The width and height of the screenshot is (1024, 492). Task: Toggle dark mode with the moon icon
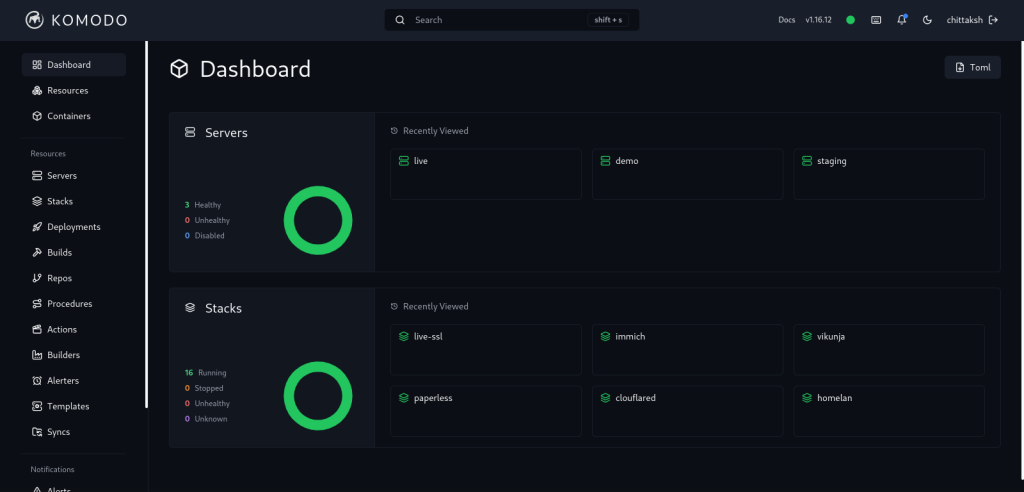[927, 20]
